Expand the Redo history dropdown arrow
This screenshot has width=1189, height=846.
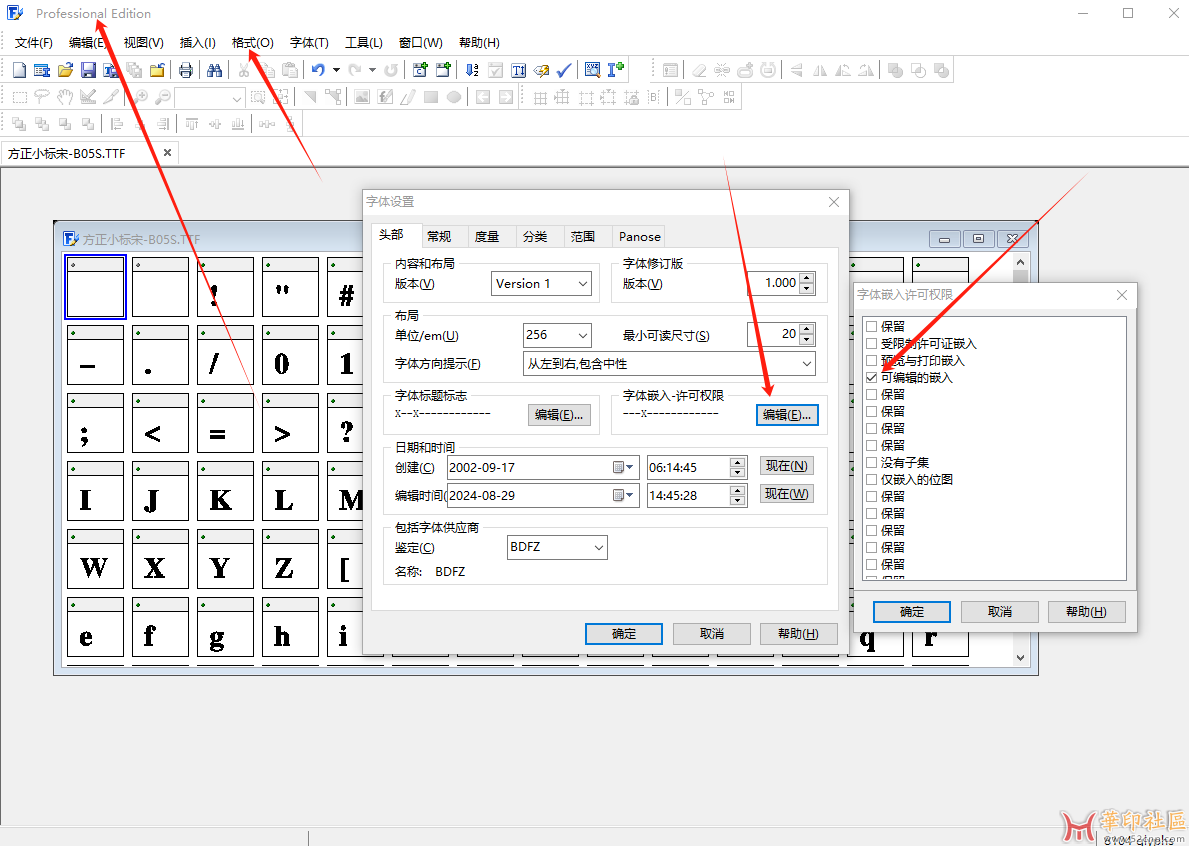372,70
